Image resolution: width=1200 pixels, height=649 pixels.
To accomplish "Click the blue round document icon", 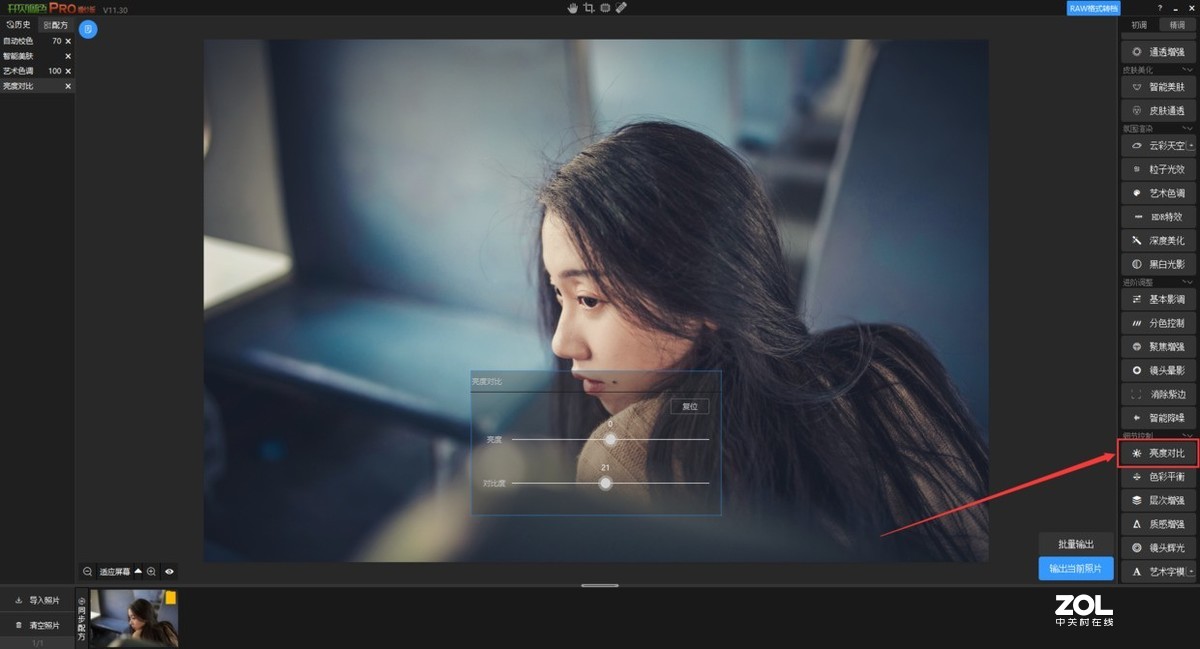I will pyautogui.click(x=88, y=30).
